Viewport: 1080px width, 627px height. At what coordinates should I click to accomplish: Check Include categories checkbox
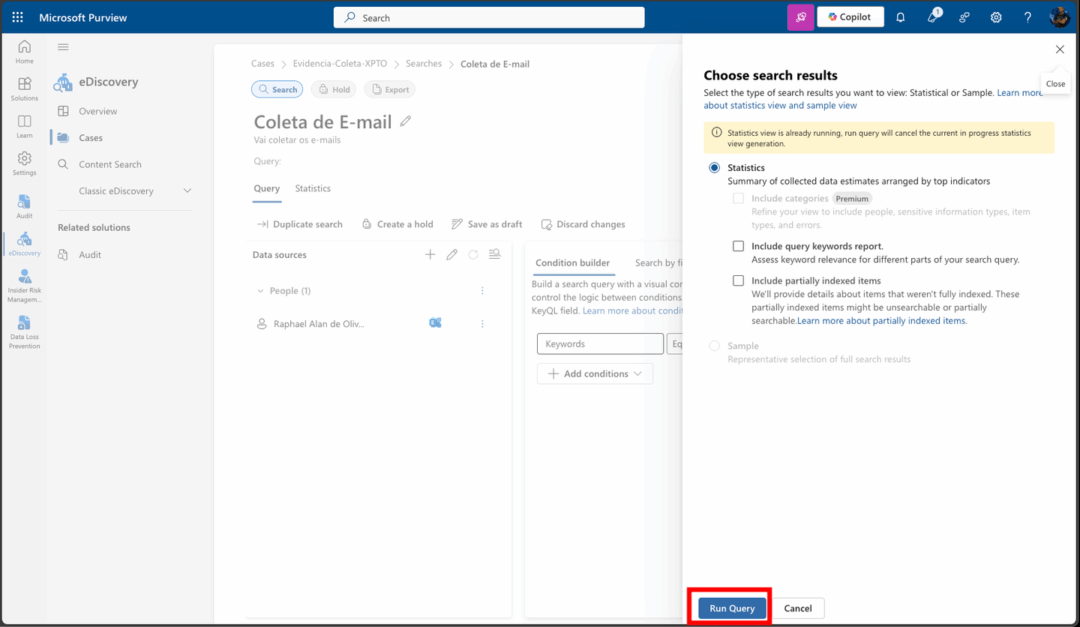coord(738,198)
